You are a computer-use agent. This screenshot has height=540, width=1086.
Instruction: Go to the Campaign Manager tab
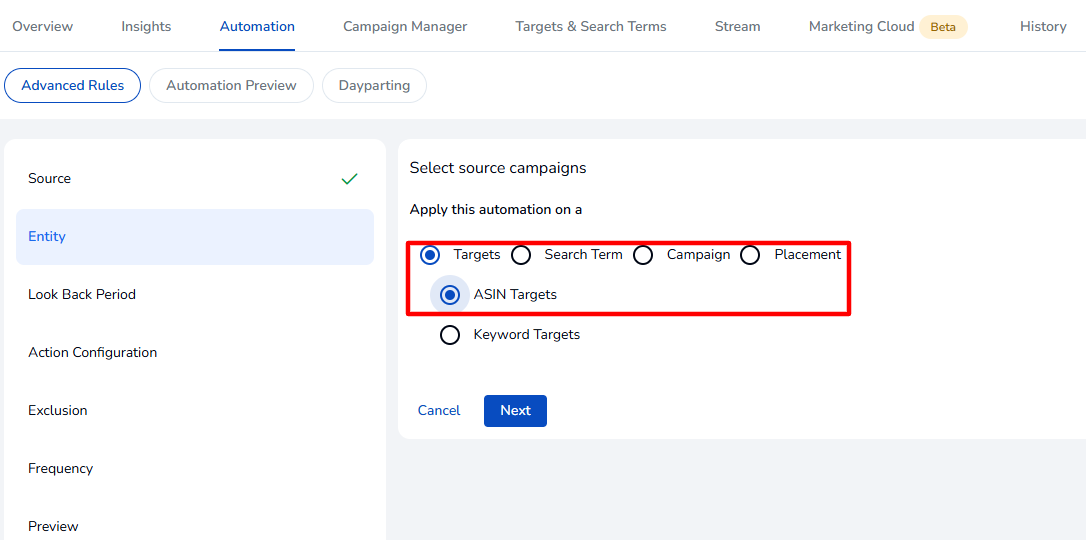(x=405, y=27)
